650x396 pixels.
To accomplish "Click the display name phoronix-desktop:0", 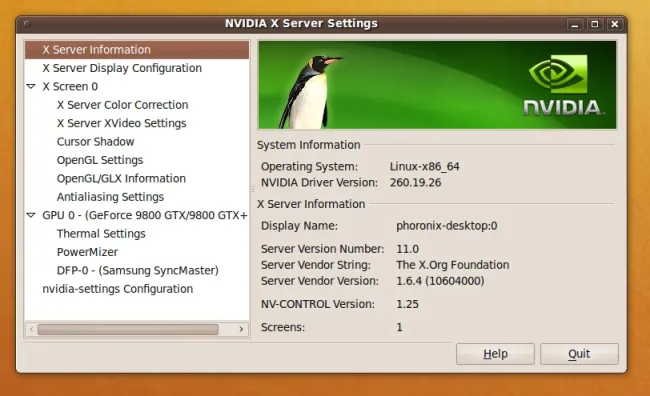I will click(x=446, y=226).
